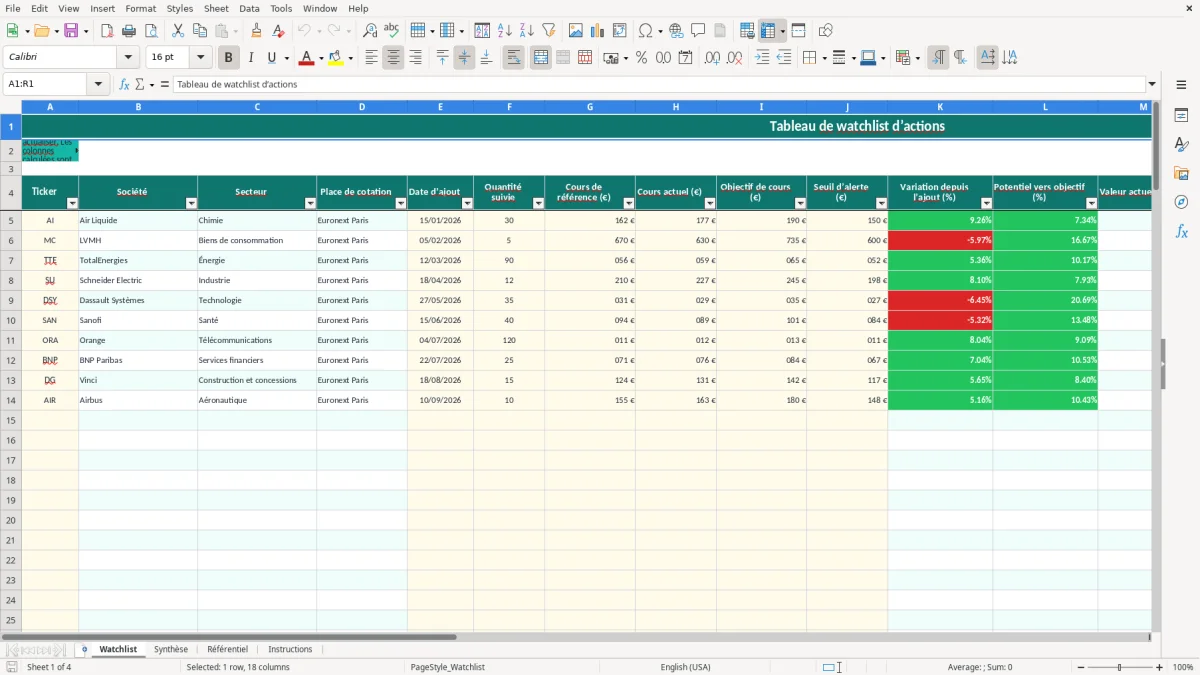Switch to the Instructions sheet tab
The height and width of the screenshot is (675, 1200).
tap(290, 649)
